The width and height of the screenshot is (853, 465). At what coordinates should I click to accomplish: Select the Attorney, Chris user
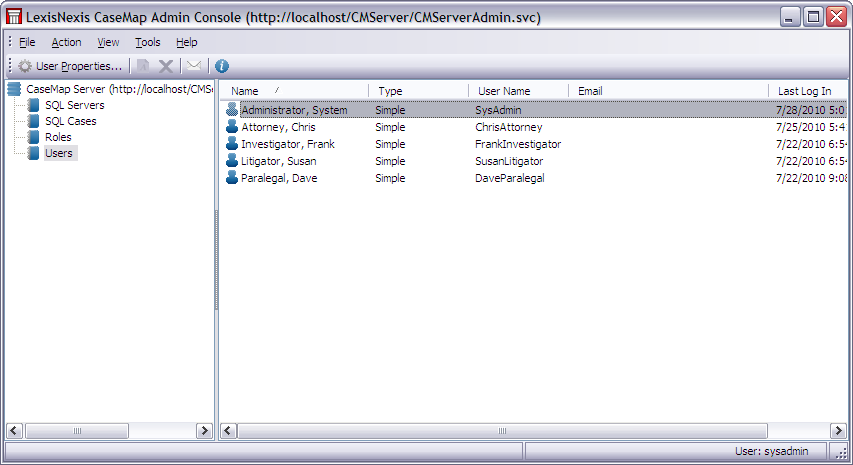click(x=278, y=127)
